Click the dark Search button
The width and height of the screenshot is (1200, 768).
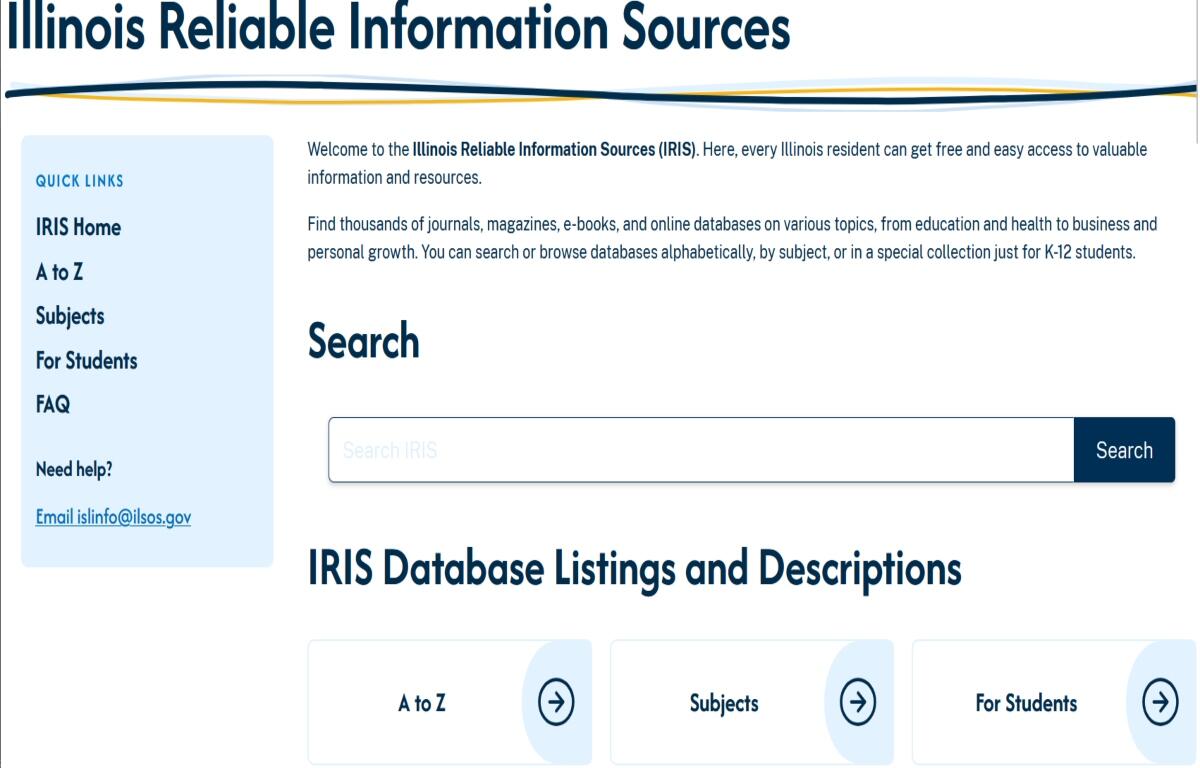pos(1124,450)
